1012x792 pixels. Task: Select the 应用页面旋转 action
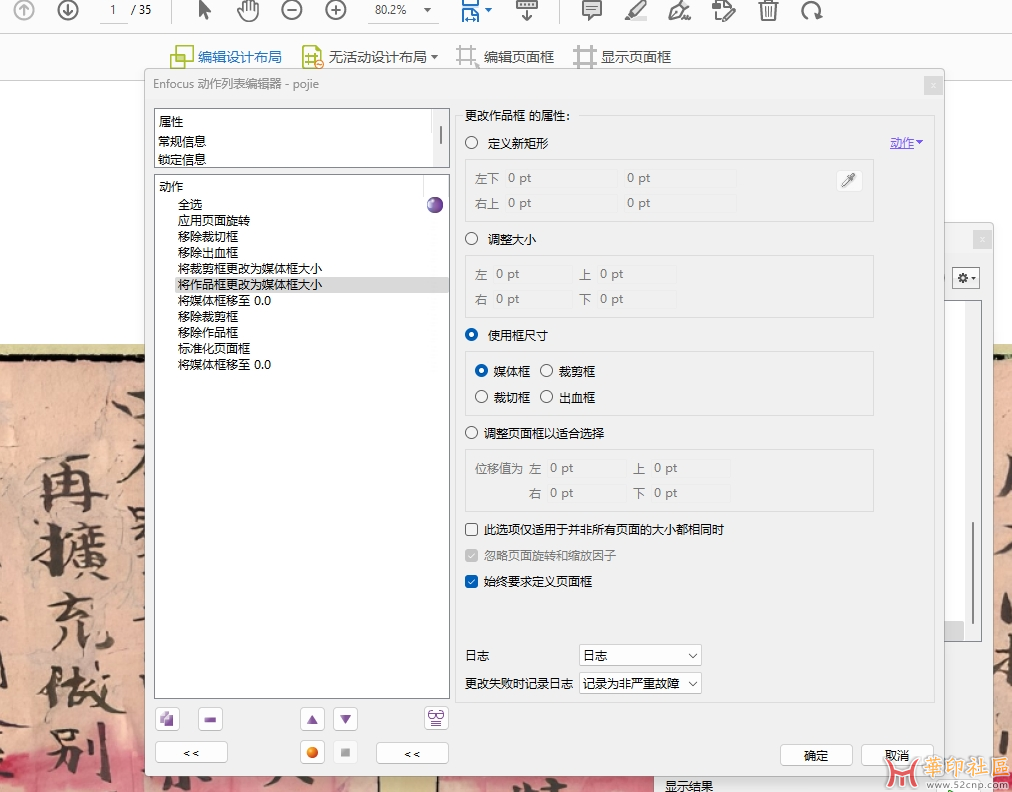214,221
